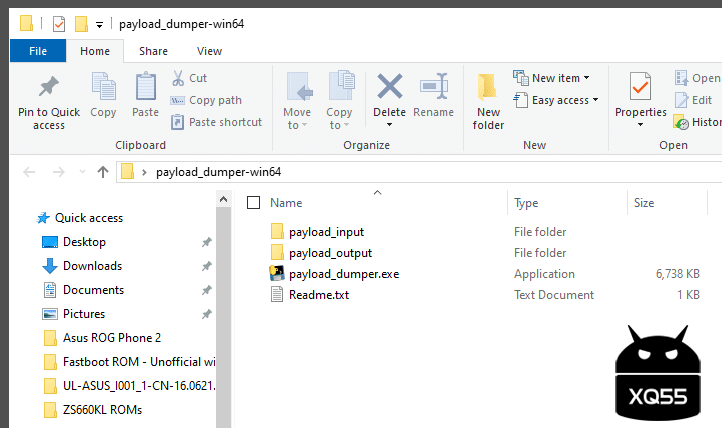Viewport: 722px width, 428px height.
Task: Switch to the Share ribbon tab
Action: [x=153, y=51]
